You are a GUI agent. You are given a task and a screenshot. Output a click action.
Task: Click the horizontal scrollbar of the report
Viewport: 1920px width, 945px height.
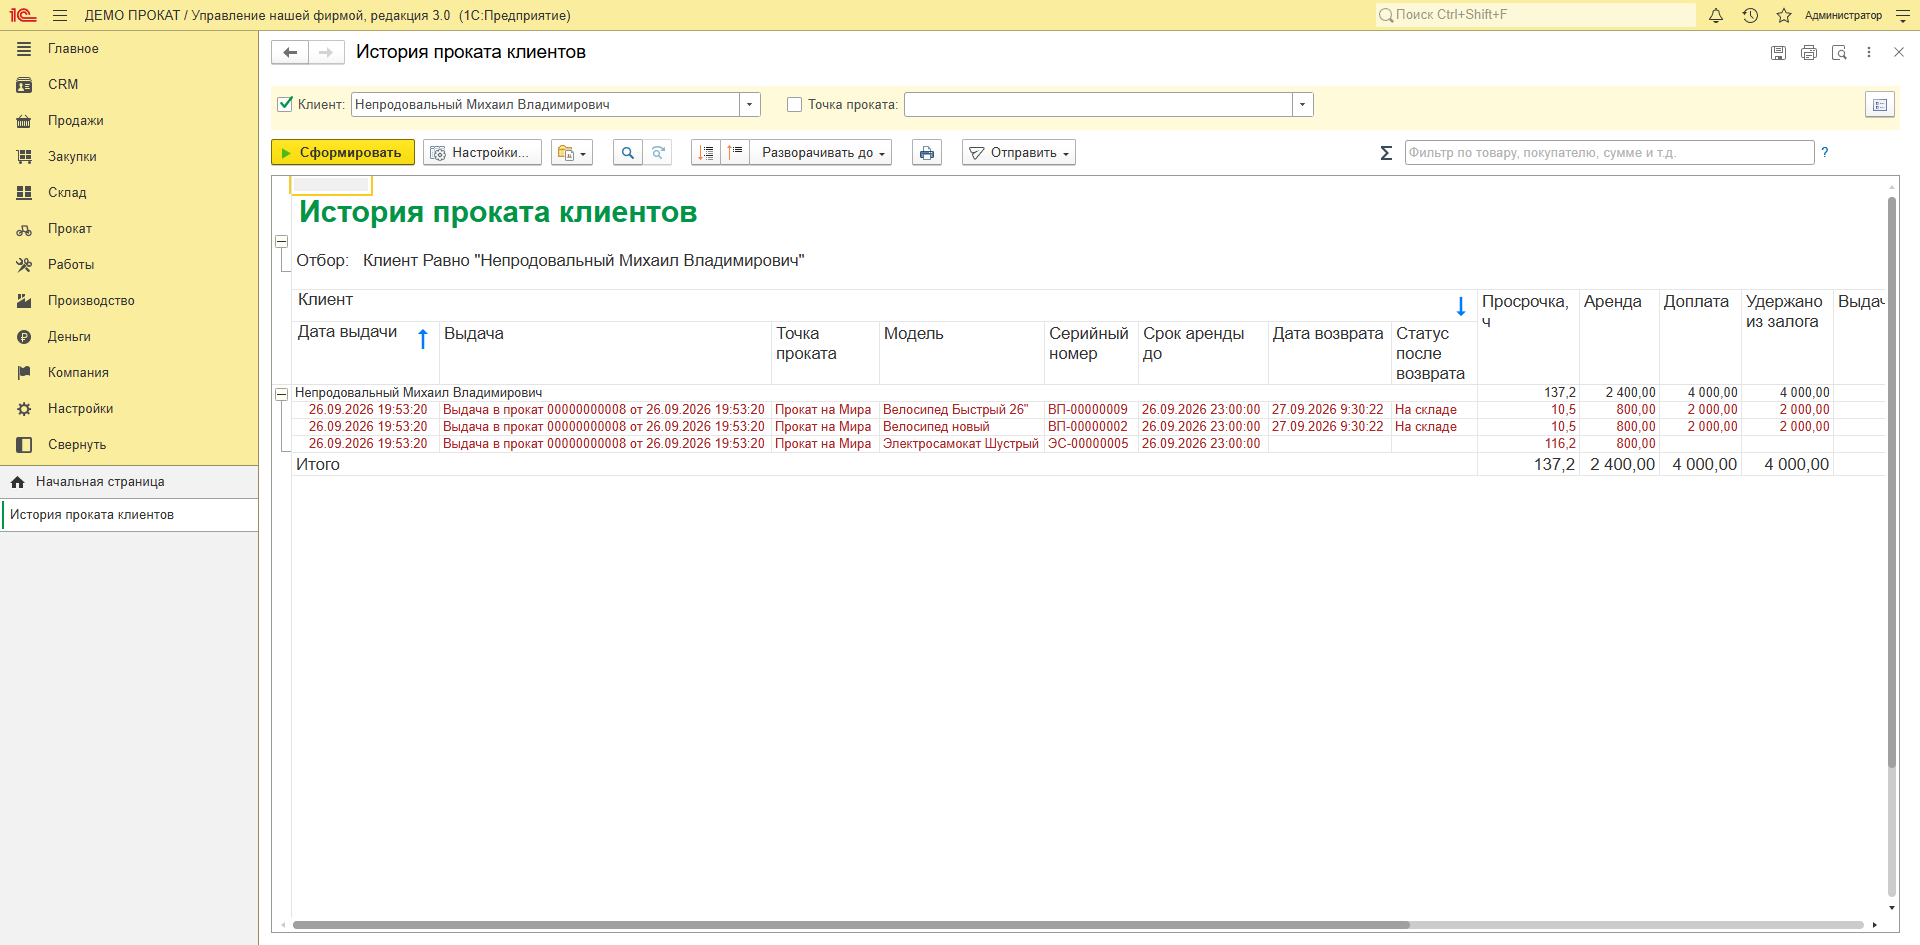[850, 925]
